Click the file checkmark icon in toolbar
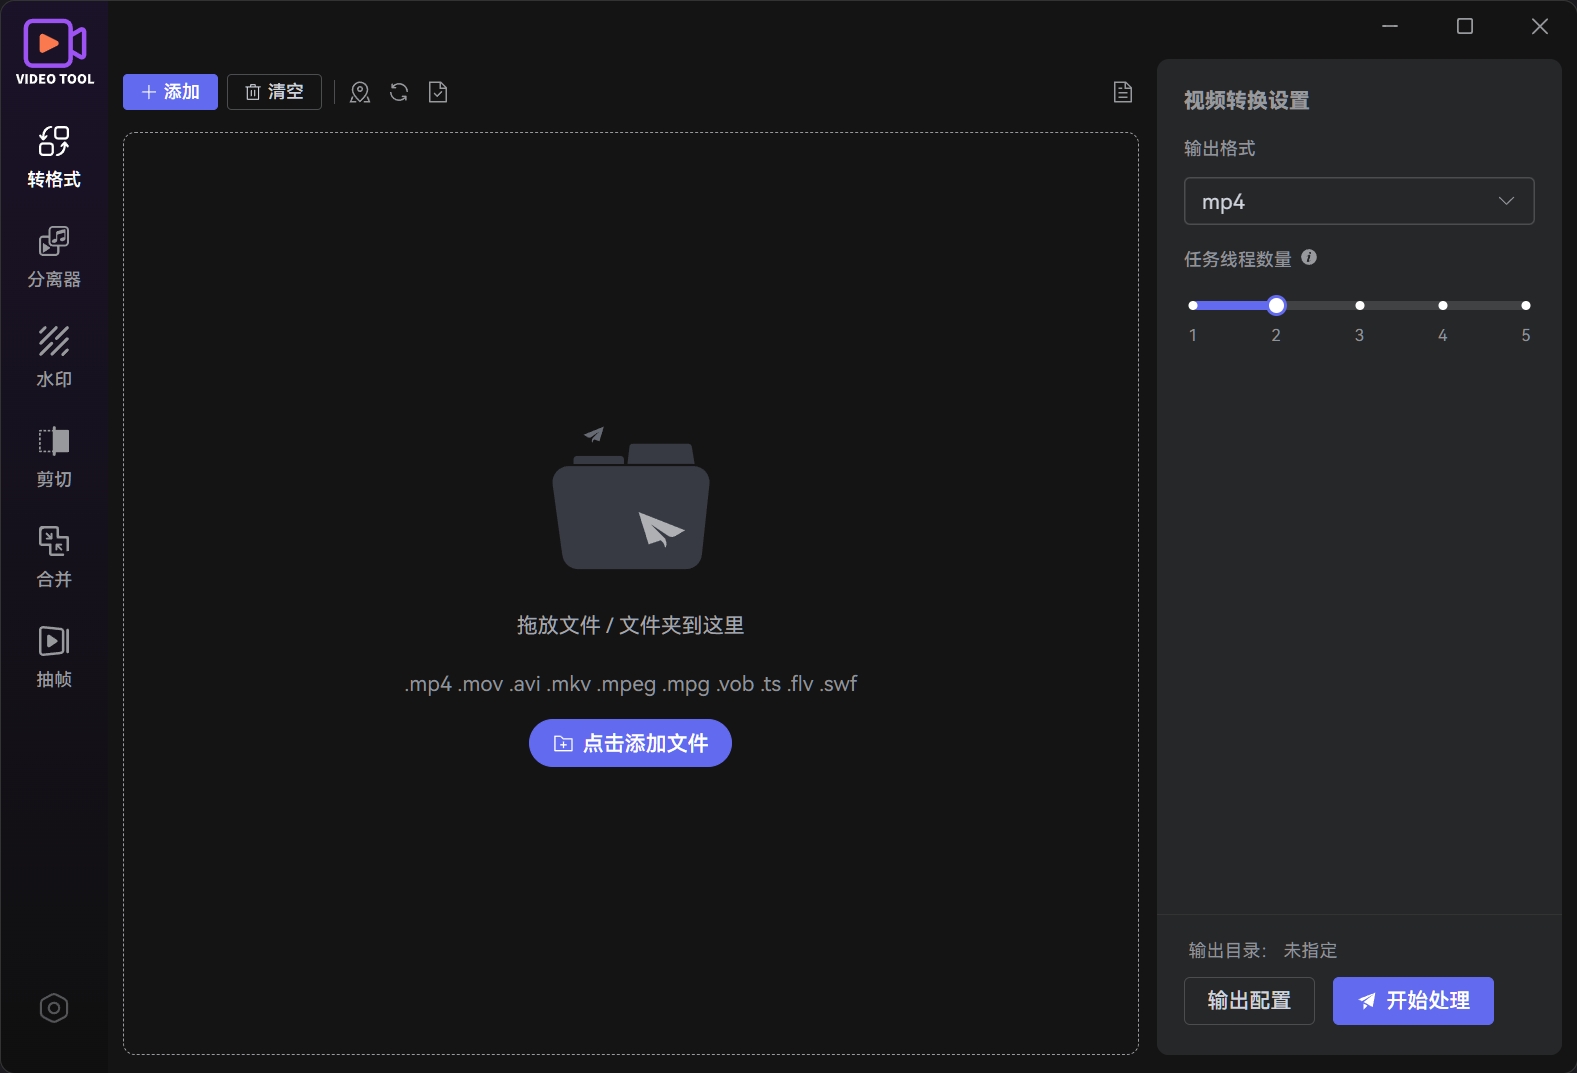 point(438,93)
